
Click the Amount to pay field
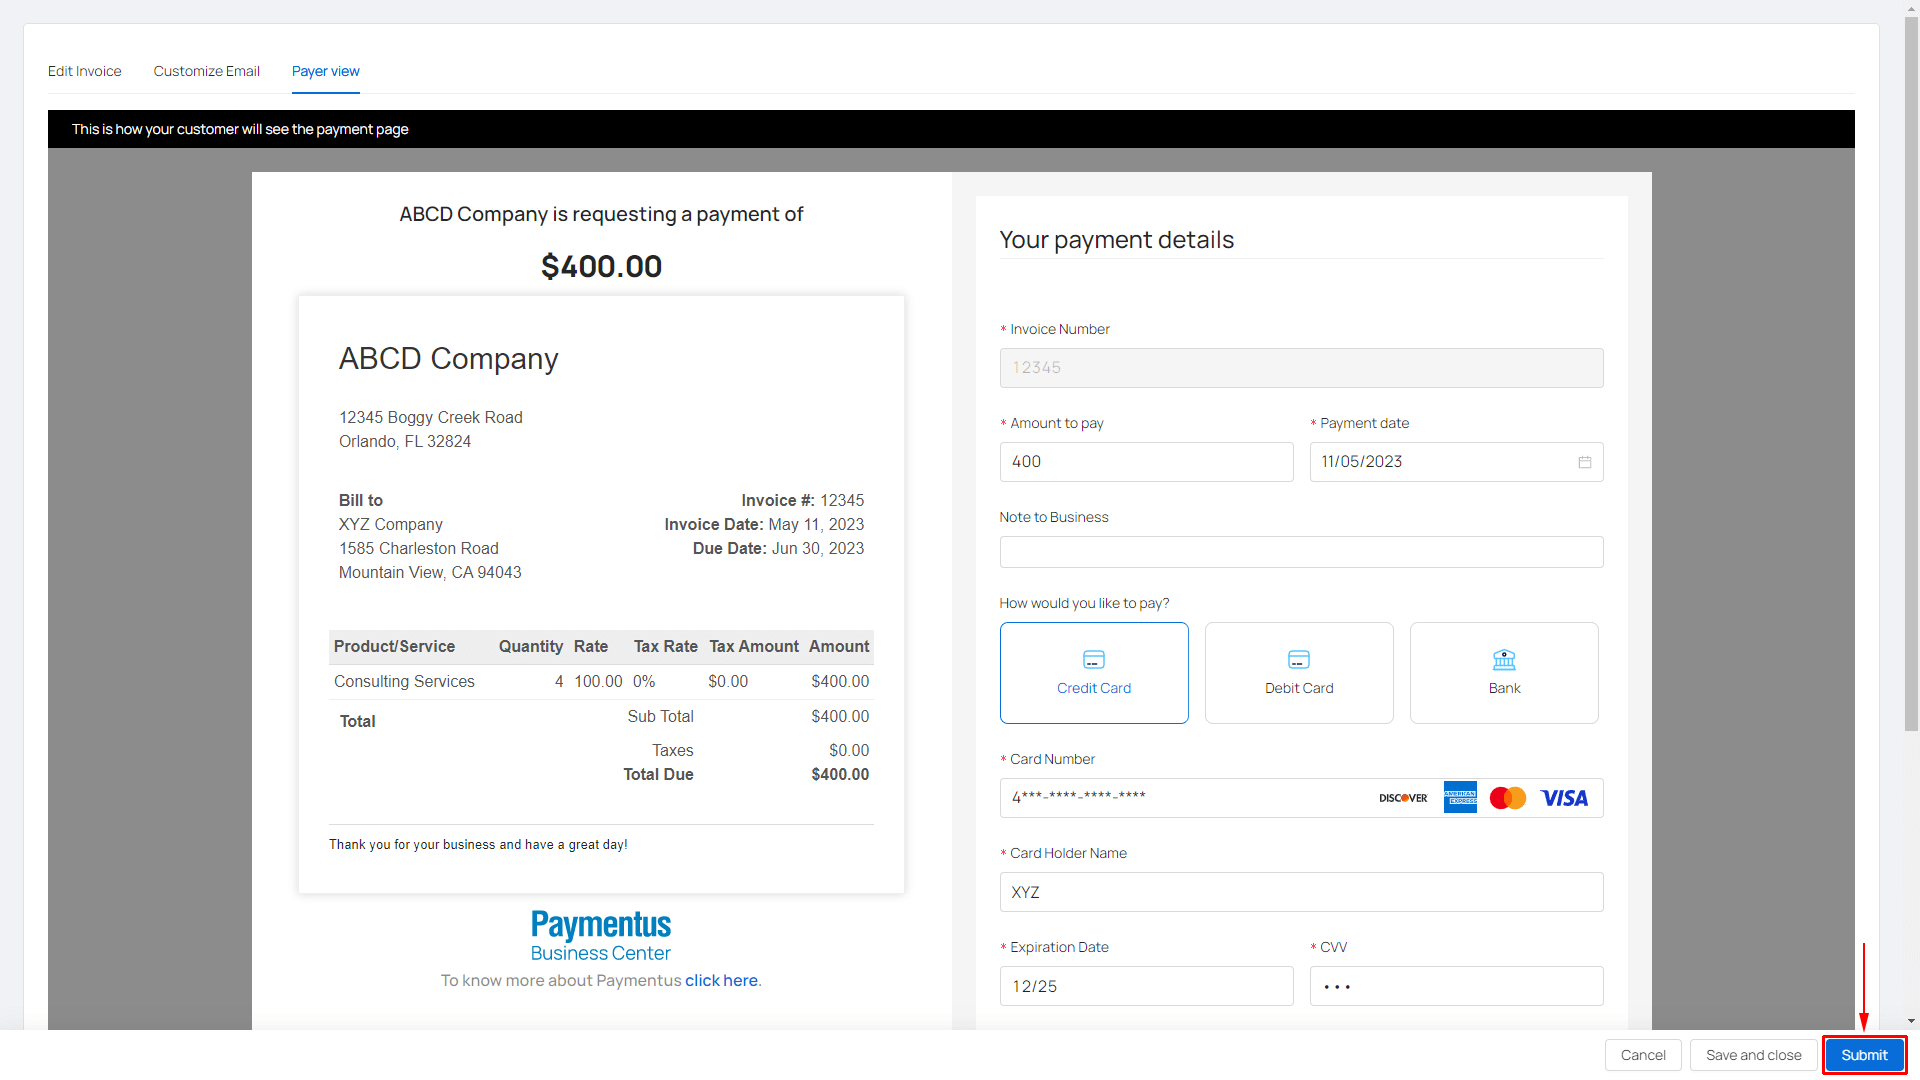point(1146,462)
